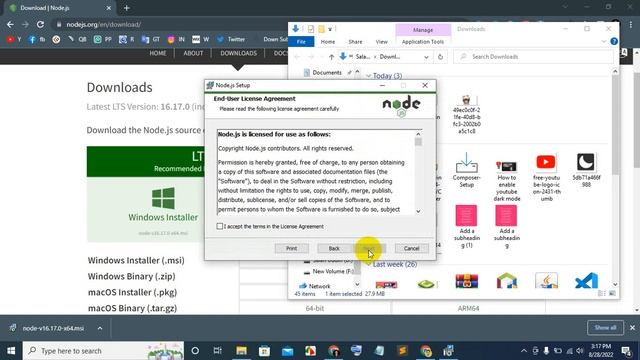This screenshot has width=640, height=360.
Task: Open the Twitter bookmark in Chrome
Action: [x=231, y=39]
